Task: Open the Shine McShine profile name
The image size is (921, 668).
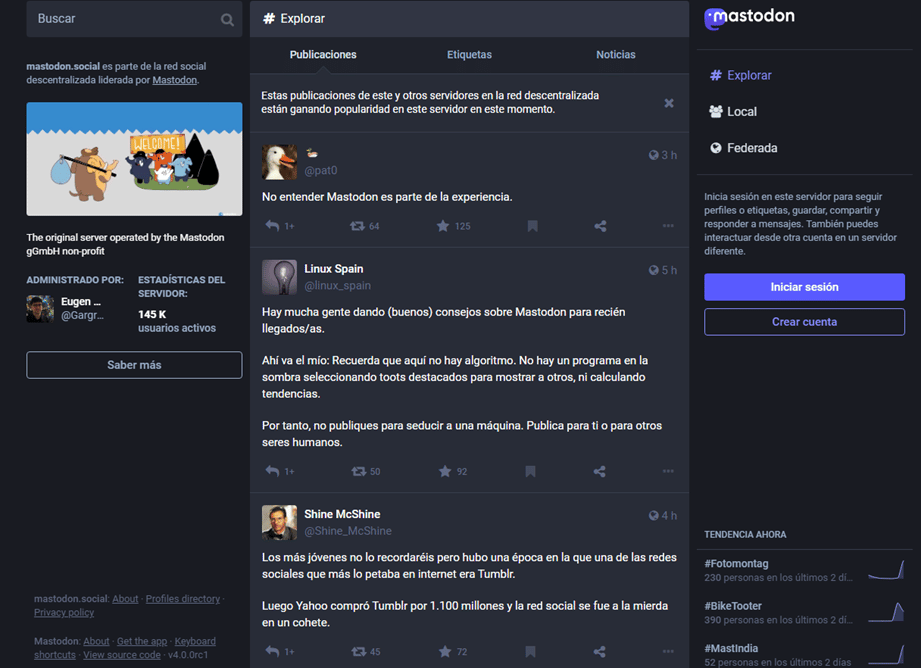Action: (342, 514)
